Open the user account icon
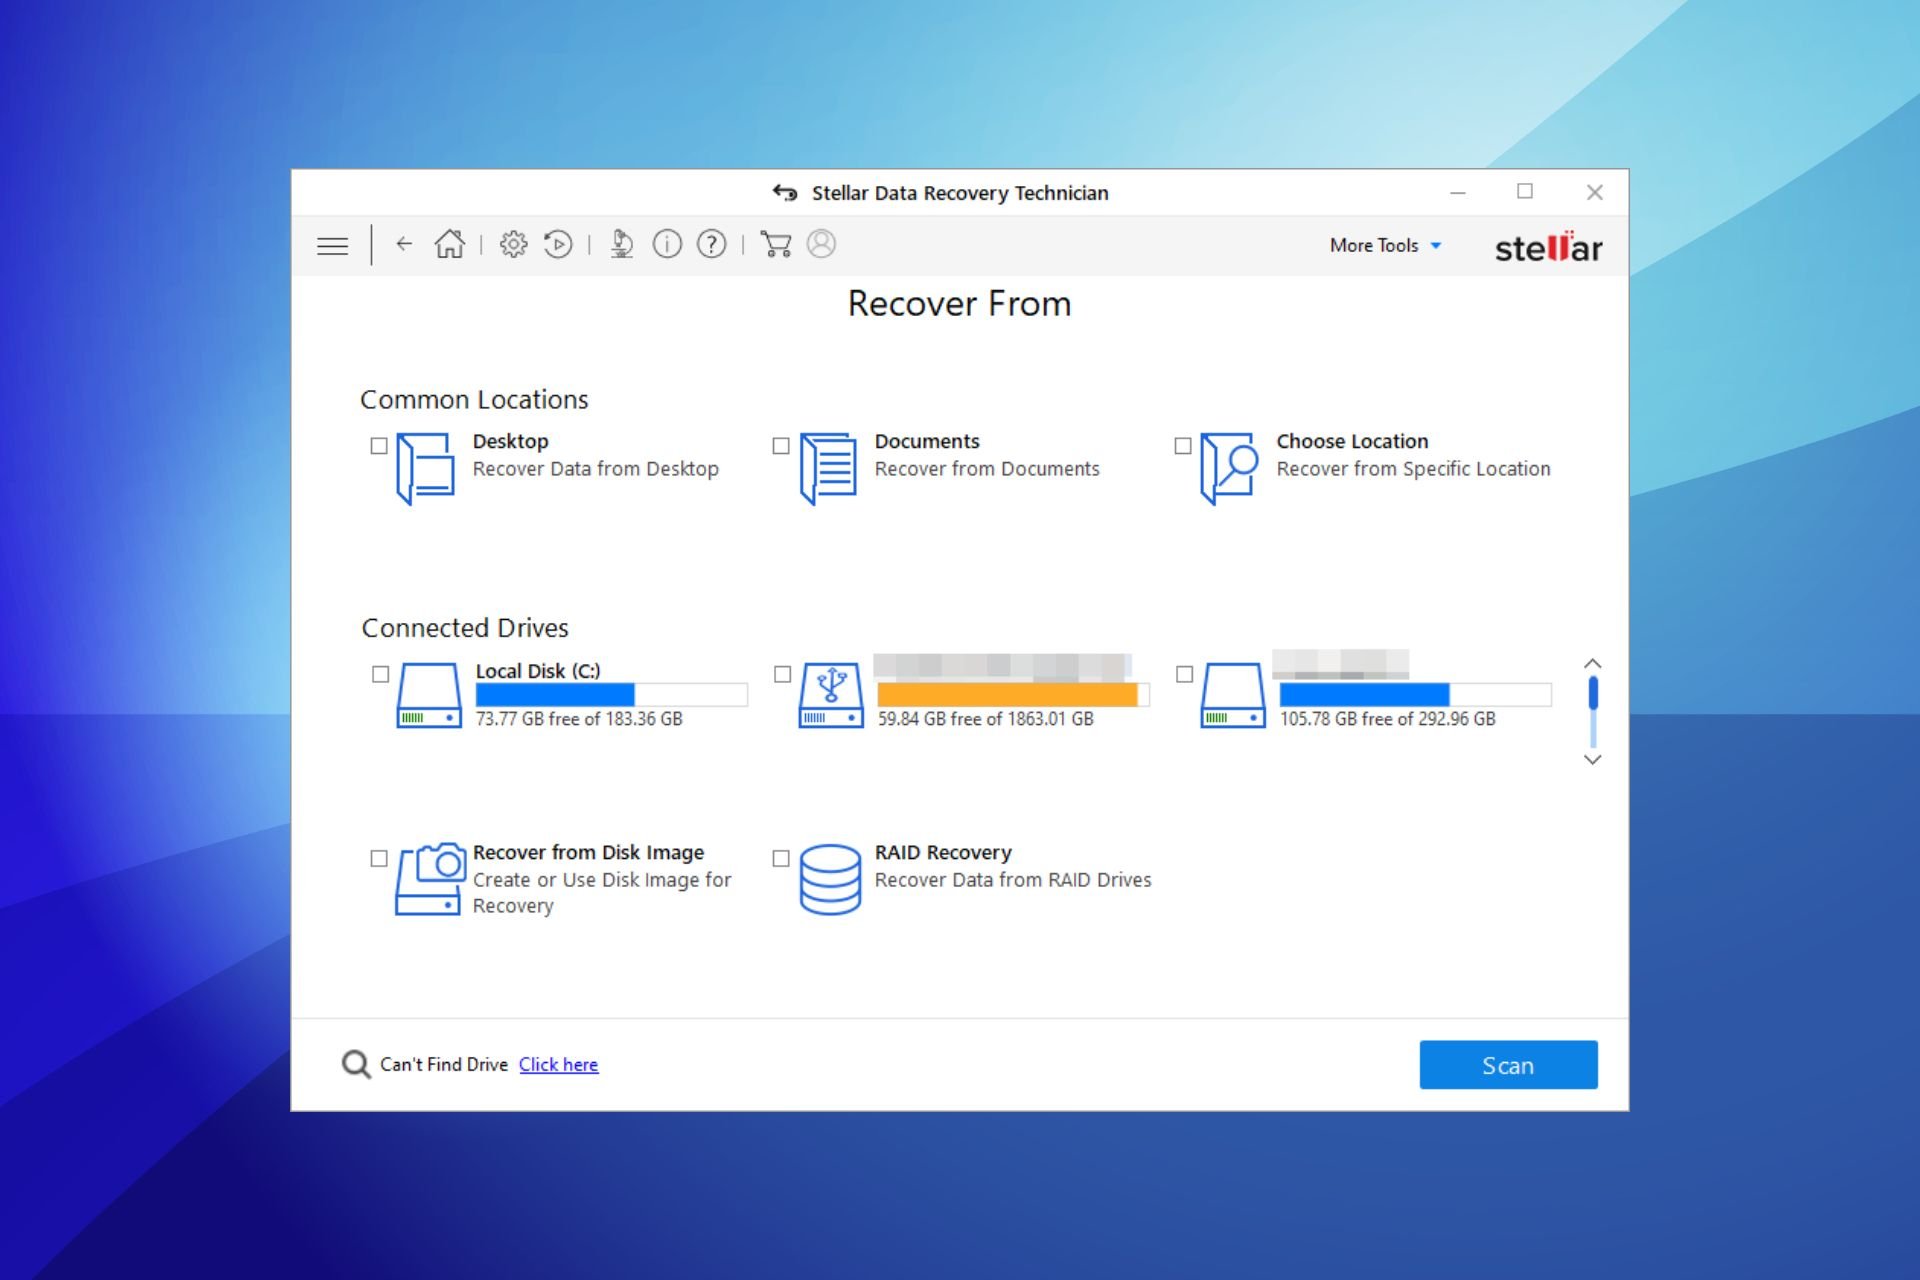 (821, 244)
